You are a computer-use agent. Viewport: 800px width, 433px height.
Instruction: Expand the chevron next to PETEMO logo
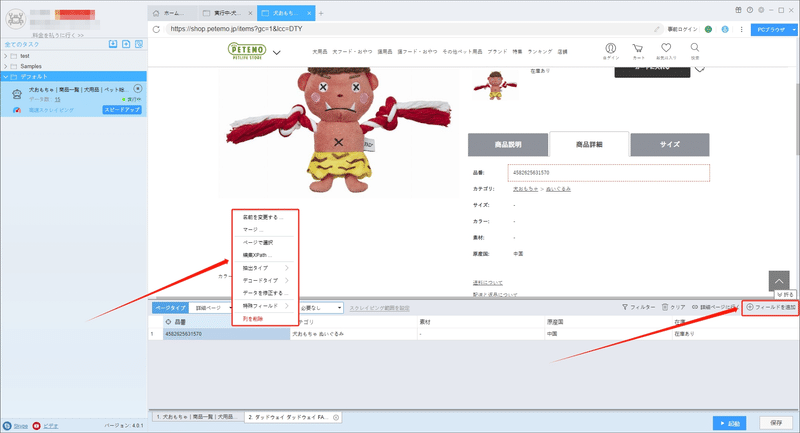pyautogui.click(x=277, y=52)
